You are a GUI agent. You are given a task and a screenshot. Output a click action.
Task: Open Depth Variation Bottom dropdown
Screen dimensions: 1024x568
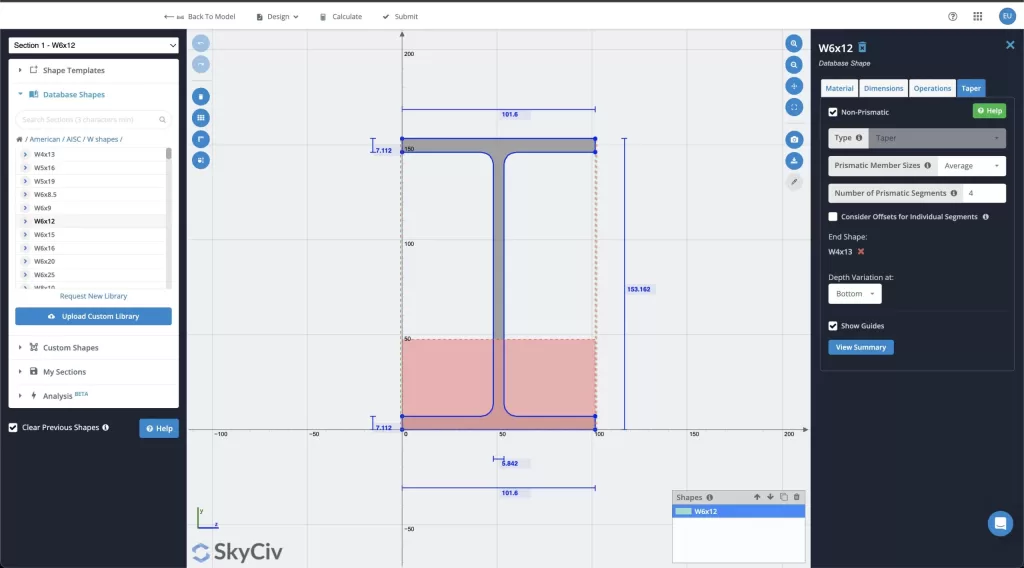pyautogui.click(x=855, y=294)
